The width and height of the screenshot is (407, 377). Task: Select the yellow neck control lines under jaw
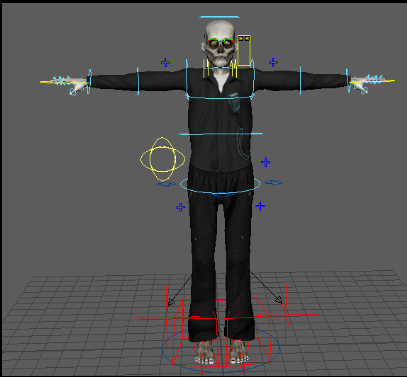click(x=220, y=68)
